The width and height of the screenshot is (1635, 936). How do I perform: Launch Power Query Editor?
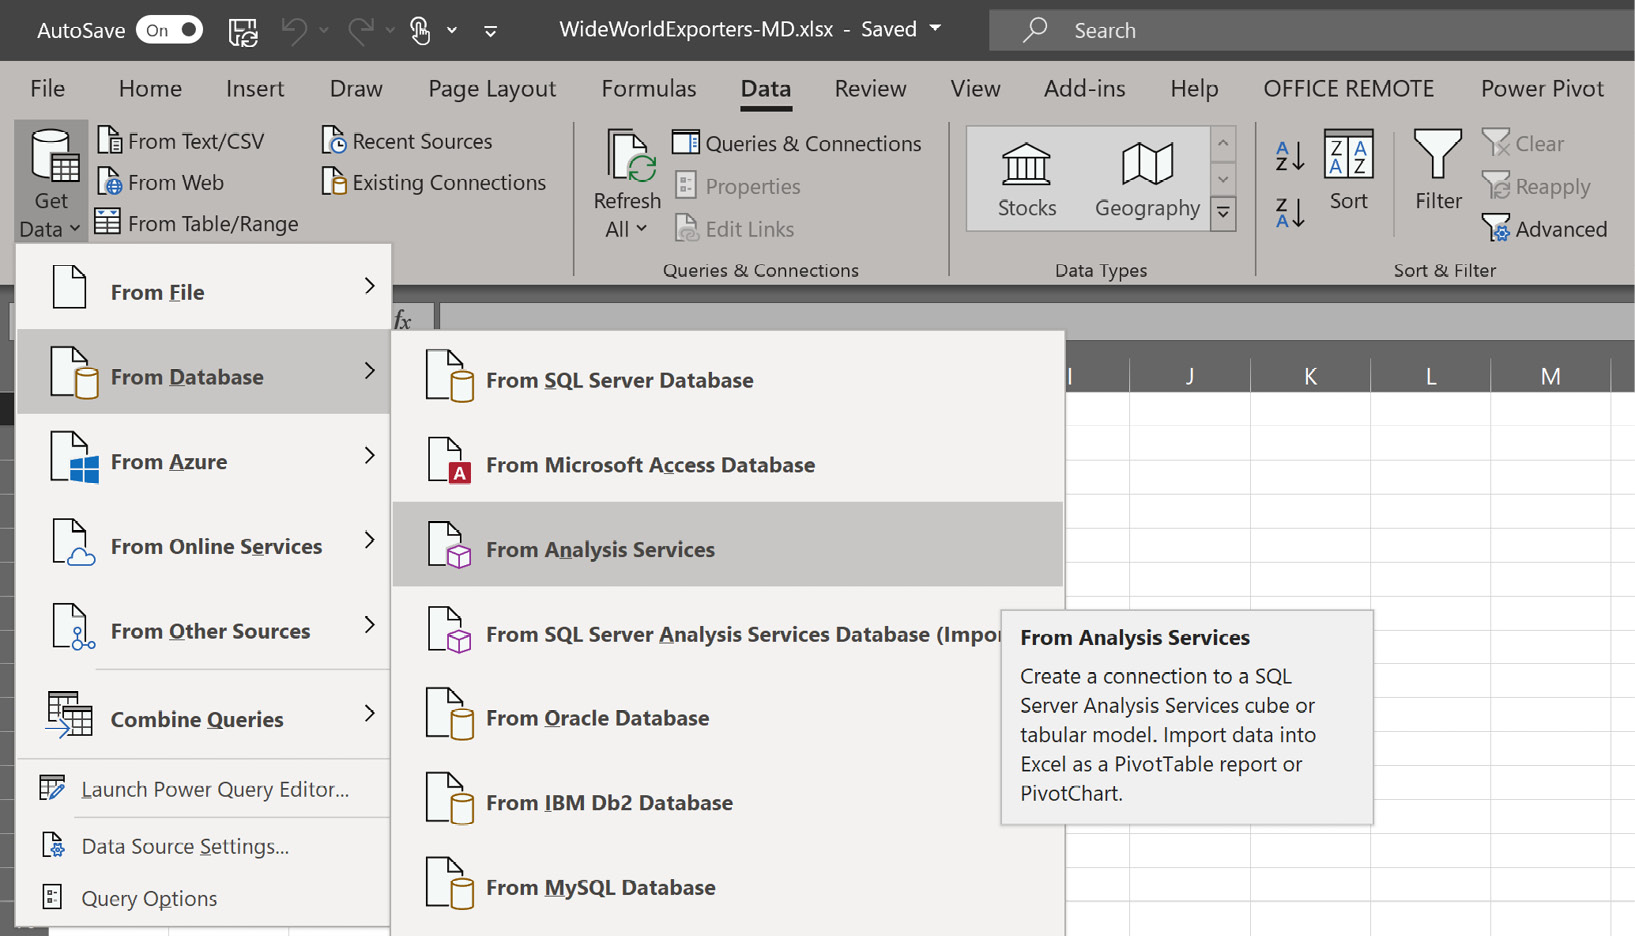(x=204, y=789)
